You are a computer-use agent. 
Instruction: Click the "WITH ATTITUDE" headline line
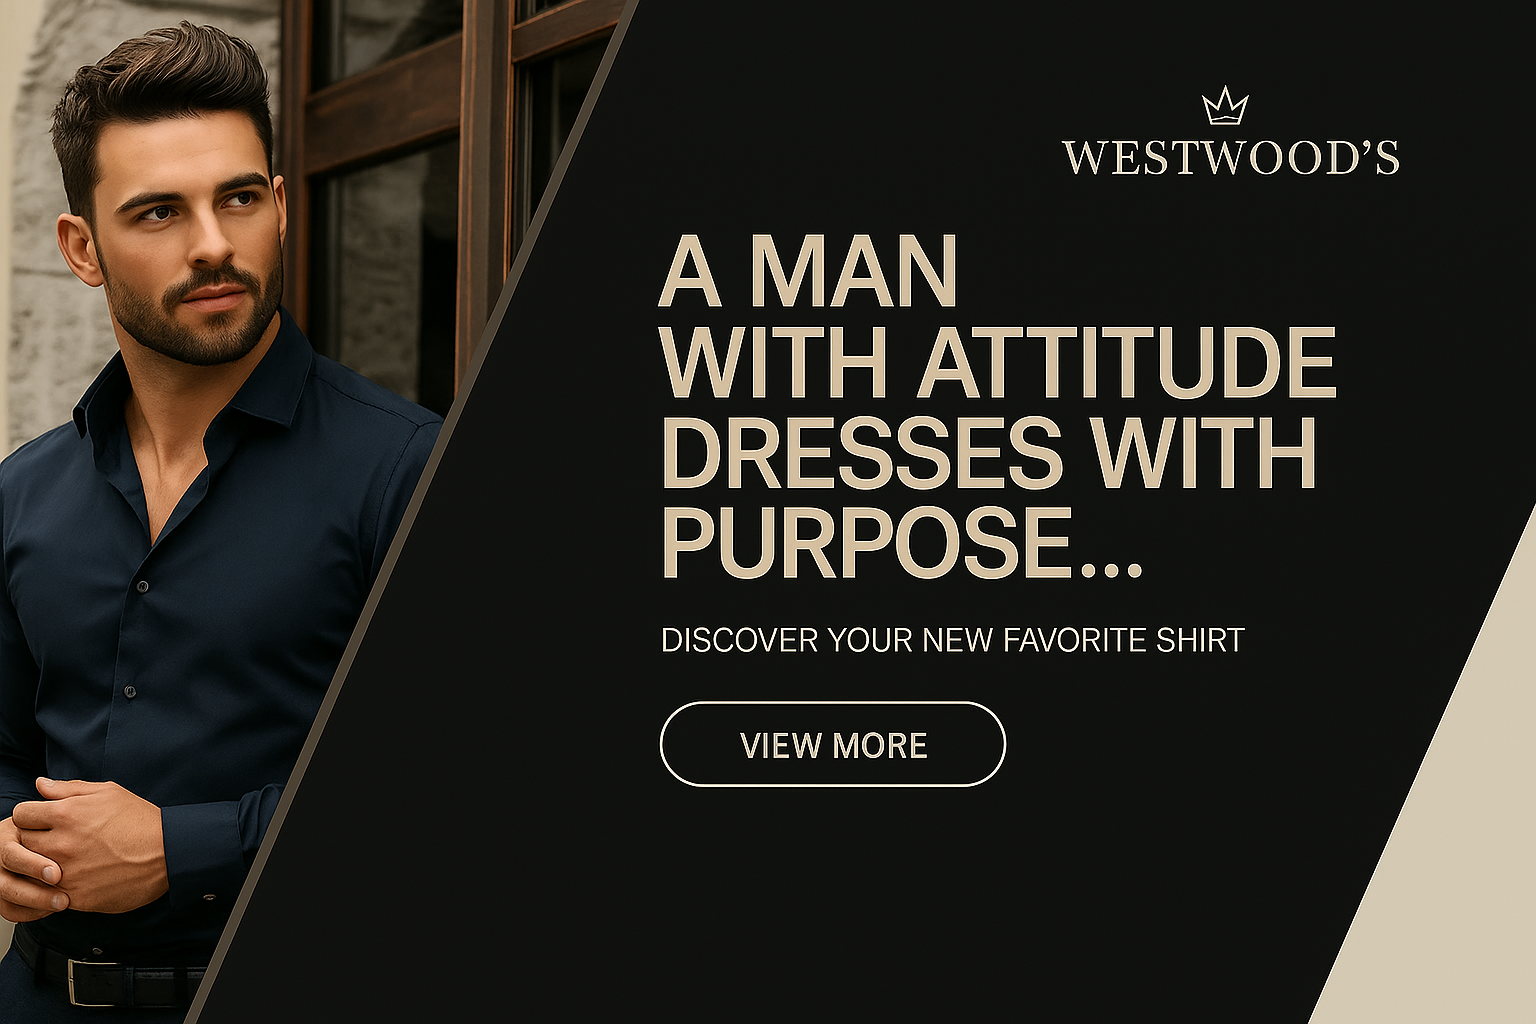(x=997, y=362)
